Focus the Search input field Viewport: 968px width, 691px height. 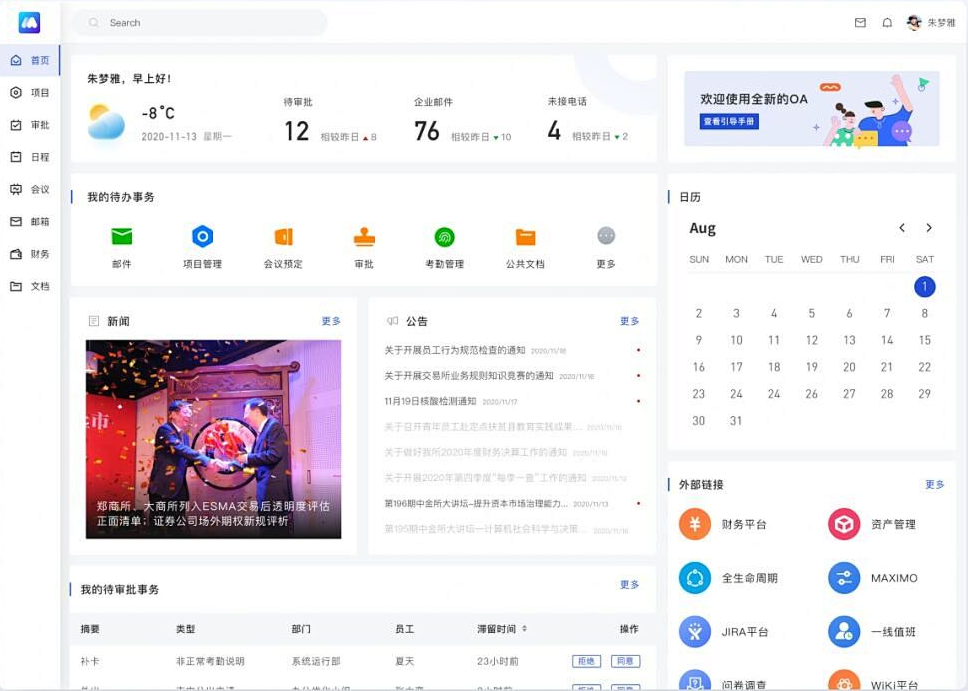pyautogui.click(x=200, y=23)
